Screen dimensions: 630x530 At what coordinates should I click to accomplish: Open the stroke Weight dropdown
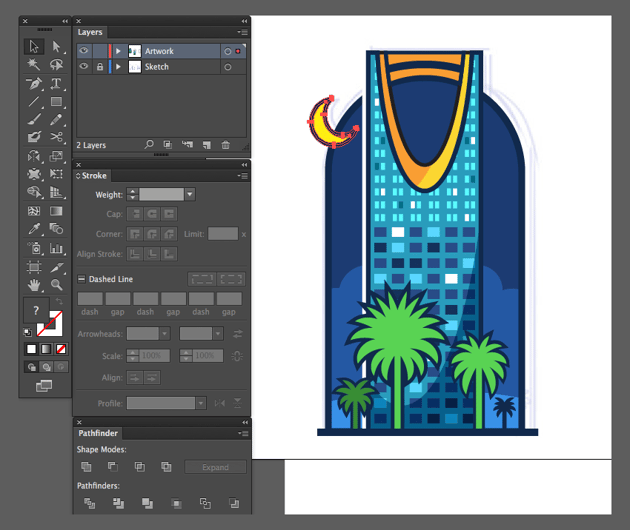tap(190, 194)
